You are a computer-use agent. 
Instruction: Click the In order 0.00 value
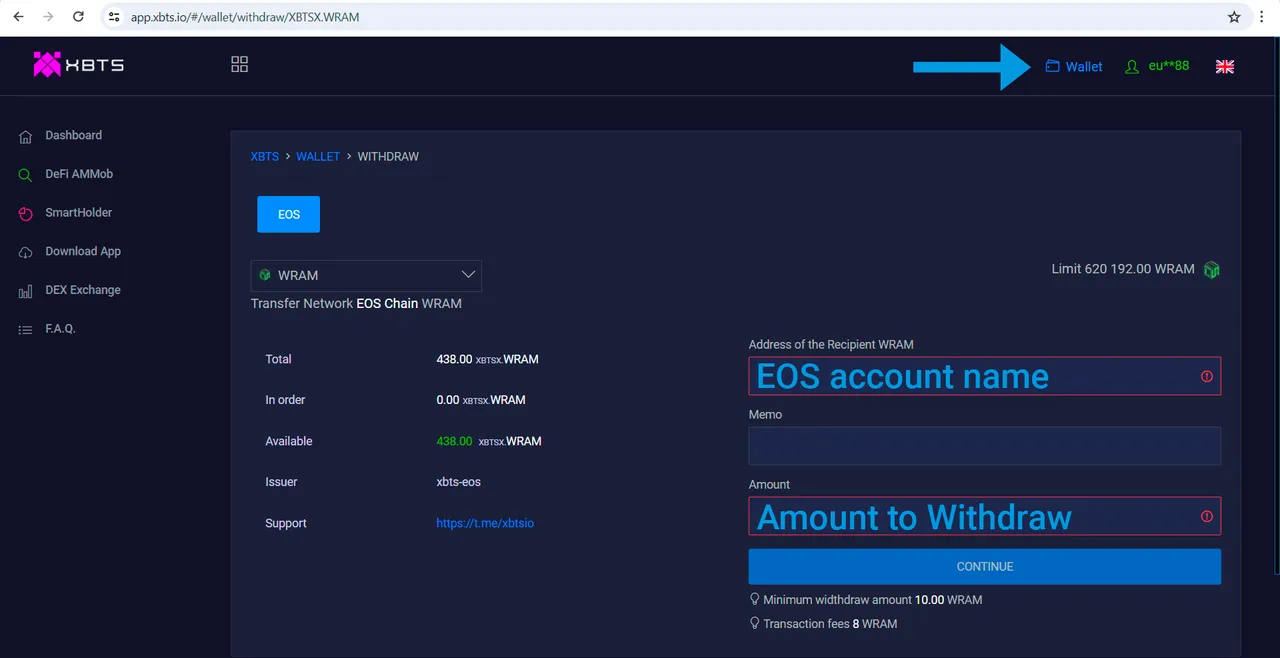481,400
